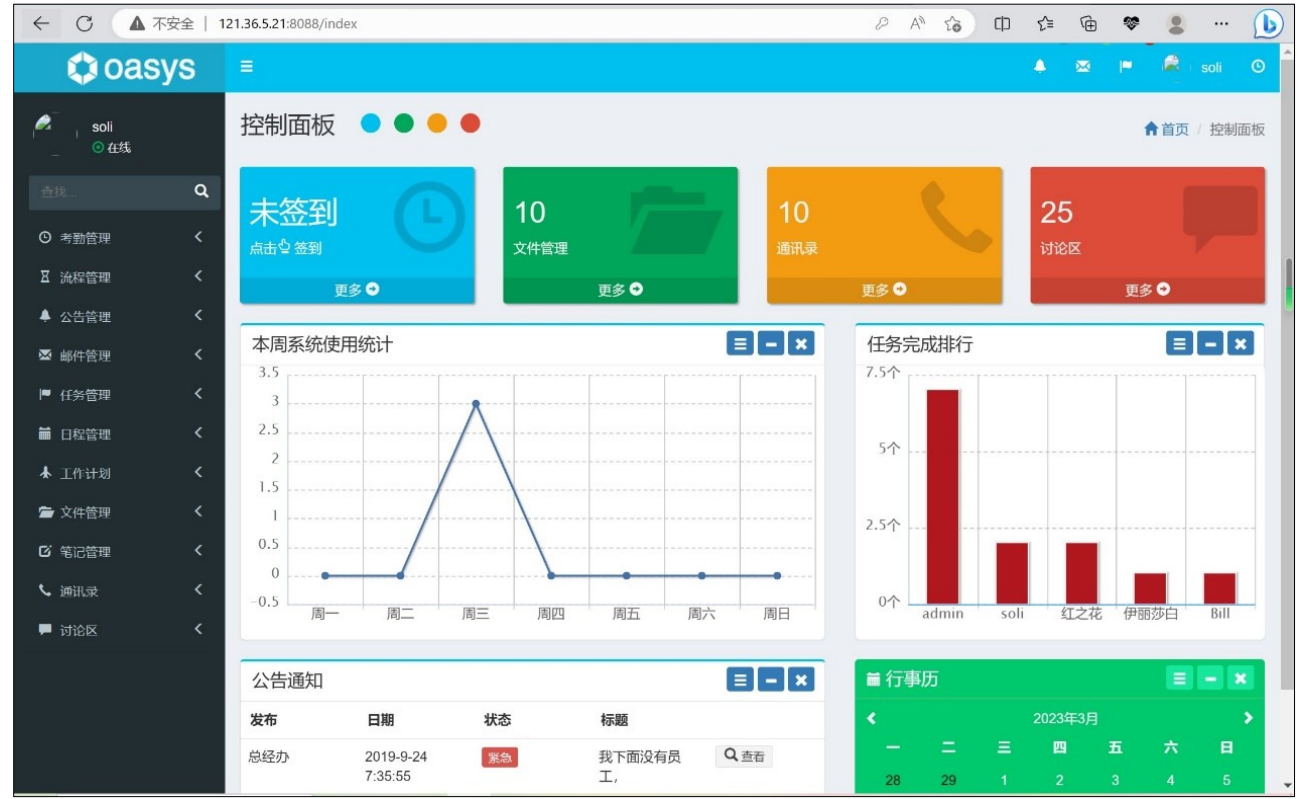The image size is (1300, 799).
Task: Click the 通讯录 phone icon in sidebar
Action: click(45, 591)
